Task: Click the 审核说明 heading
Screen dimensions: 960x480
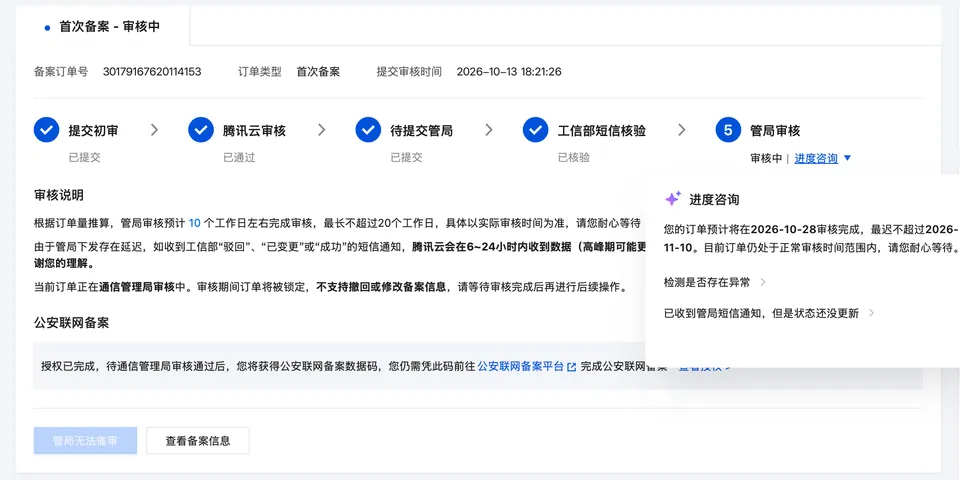Action: [x=59, y=195]
